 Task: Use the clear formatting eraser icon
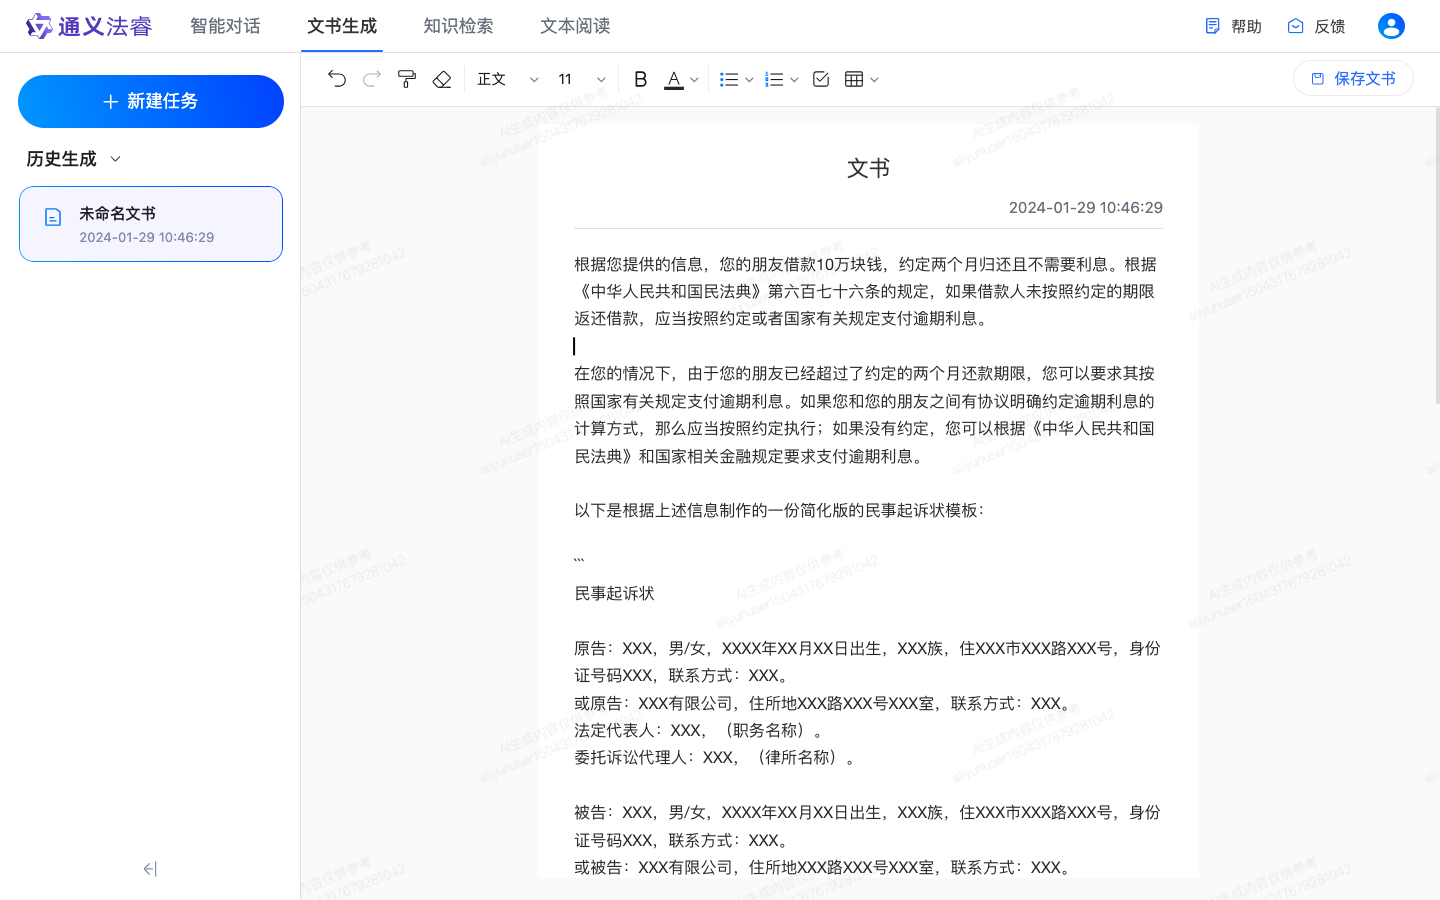tap(441, 78)
